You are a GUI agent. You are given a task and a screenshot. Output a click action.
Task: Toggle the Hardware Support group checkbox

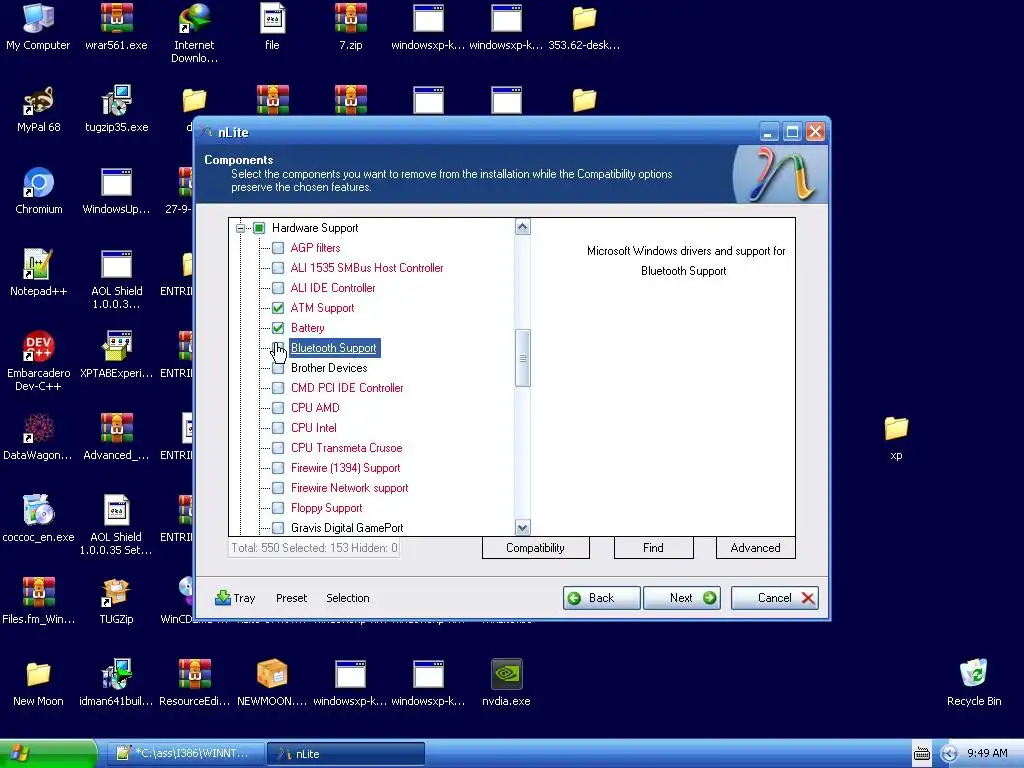(x=259, y=228)
